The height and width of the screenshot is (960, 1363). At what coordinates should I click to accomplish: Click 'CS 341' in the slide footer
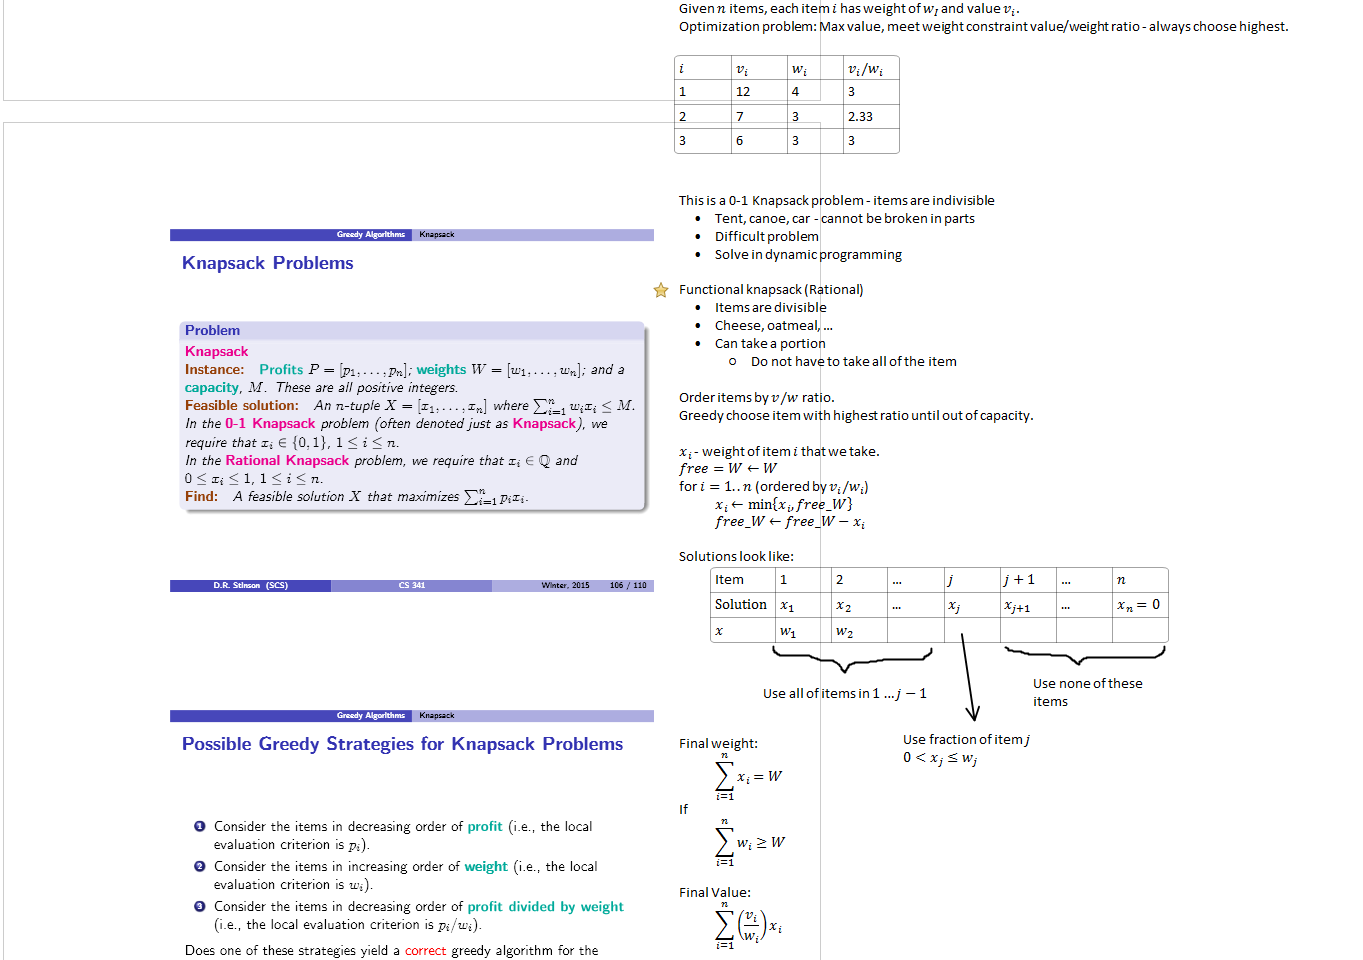[x=412, y=586]
